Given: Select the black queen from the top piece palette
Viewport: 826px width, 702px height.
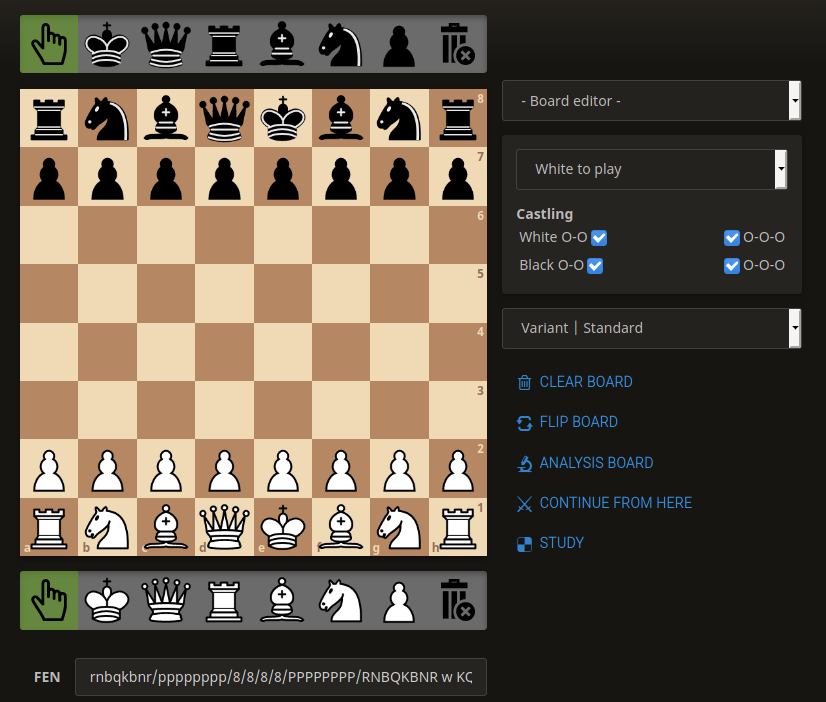Looking at the screenshot, I should pyautogui.click(x=165, y=43).
